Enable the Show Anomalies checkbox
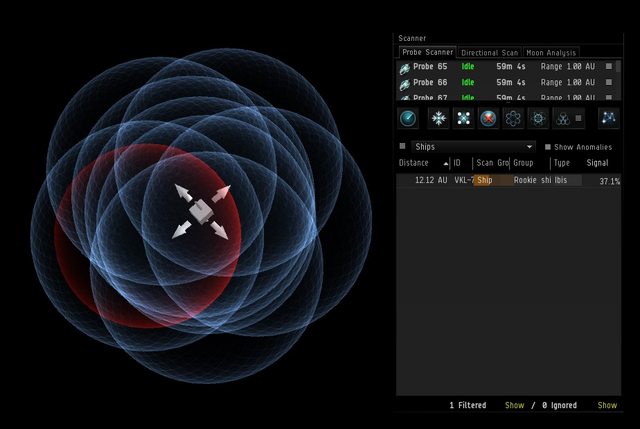The image size is (640, 429). point(548,147)
